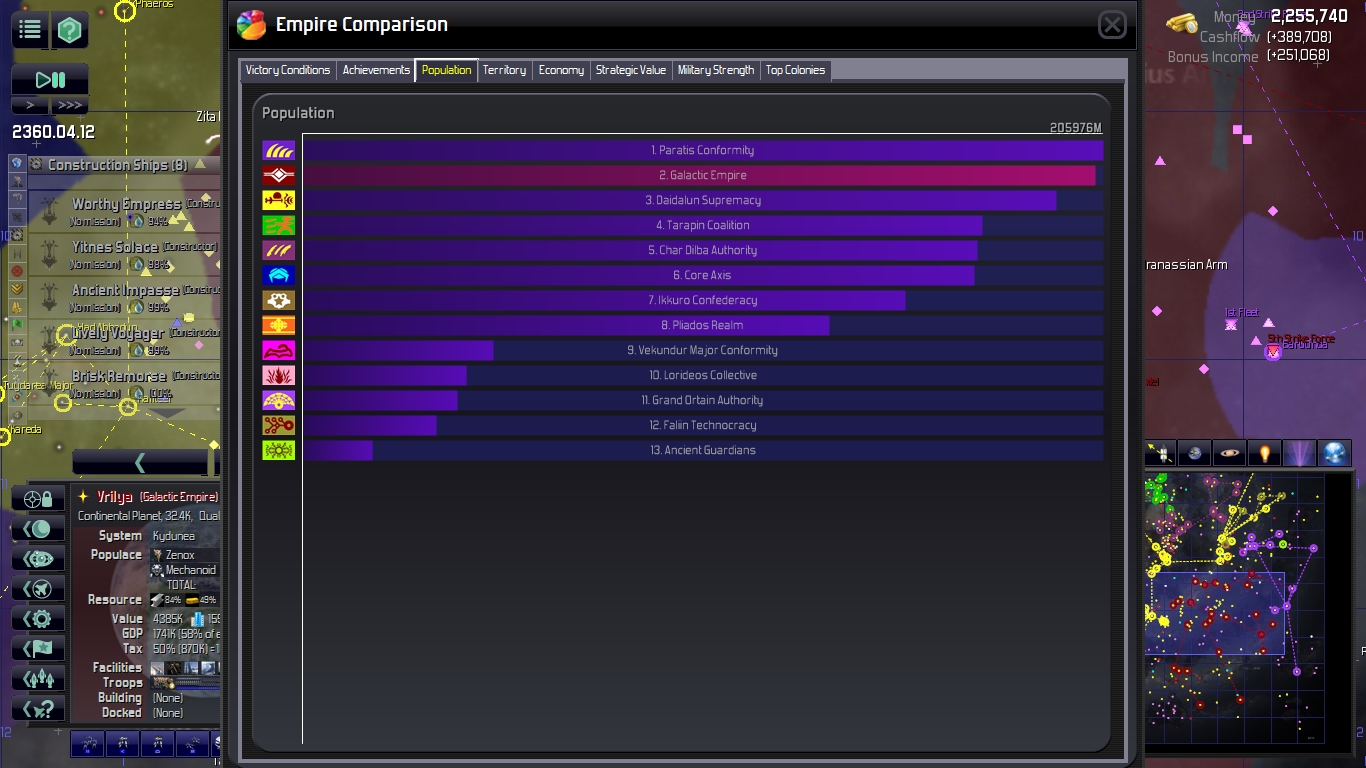Select the Ancient Guardians population bar

point(703,450)
